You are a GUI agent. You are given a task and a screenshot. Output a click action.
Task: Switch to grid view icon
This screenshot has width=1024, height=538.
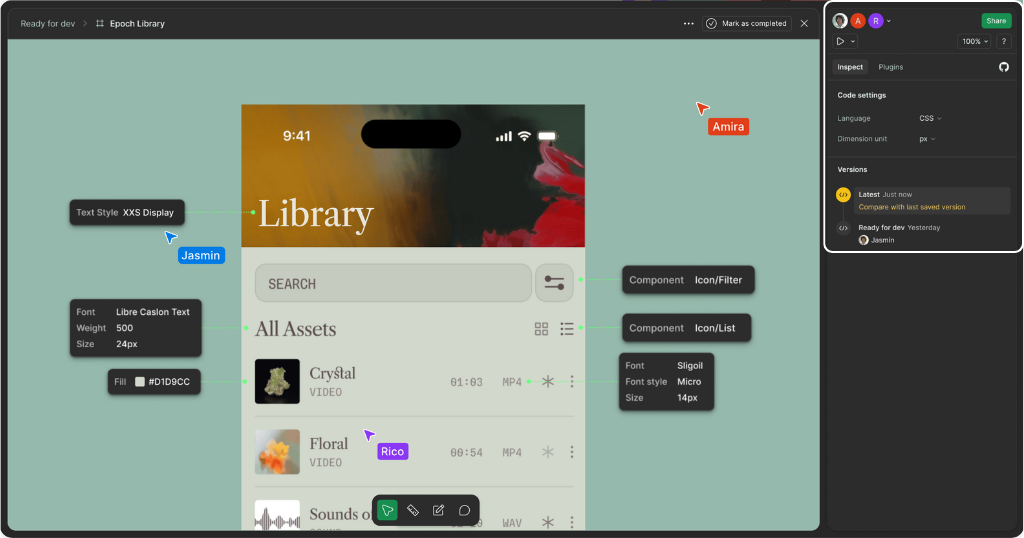[x=541, y=329]
